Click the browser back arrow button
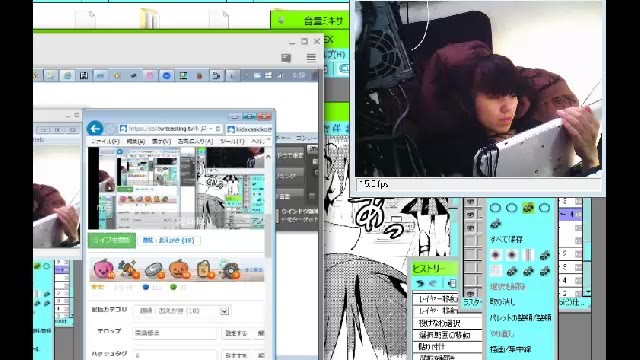Screen dimensions: 640x360 click(x=95, y=129)
